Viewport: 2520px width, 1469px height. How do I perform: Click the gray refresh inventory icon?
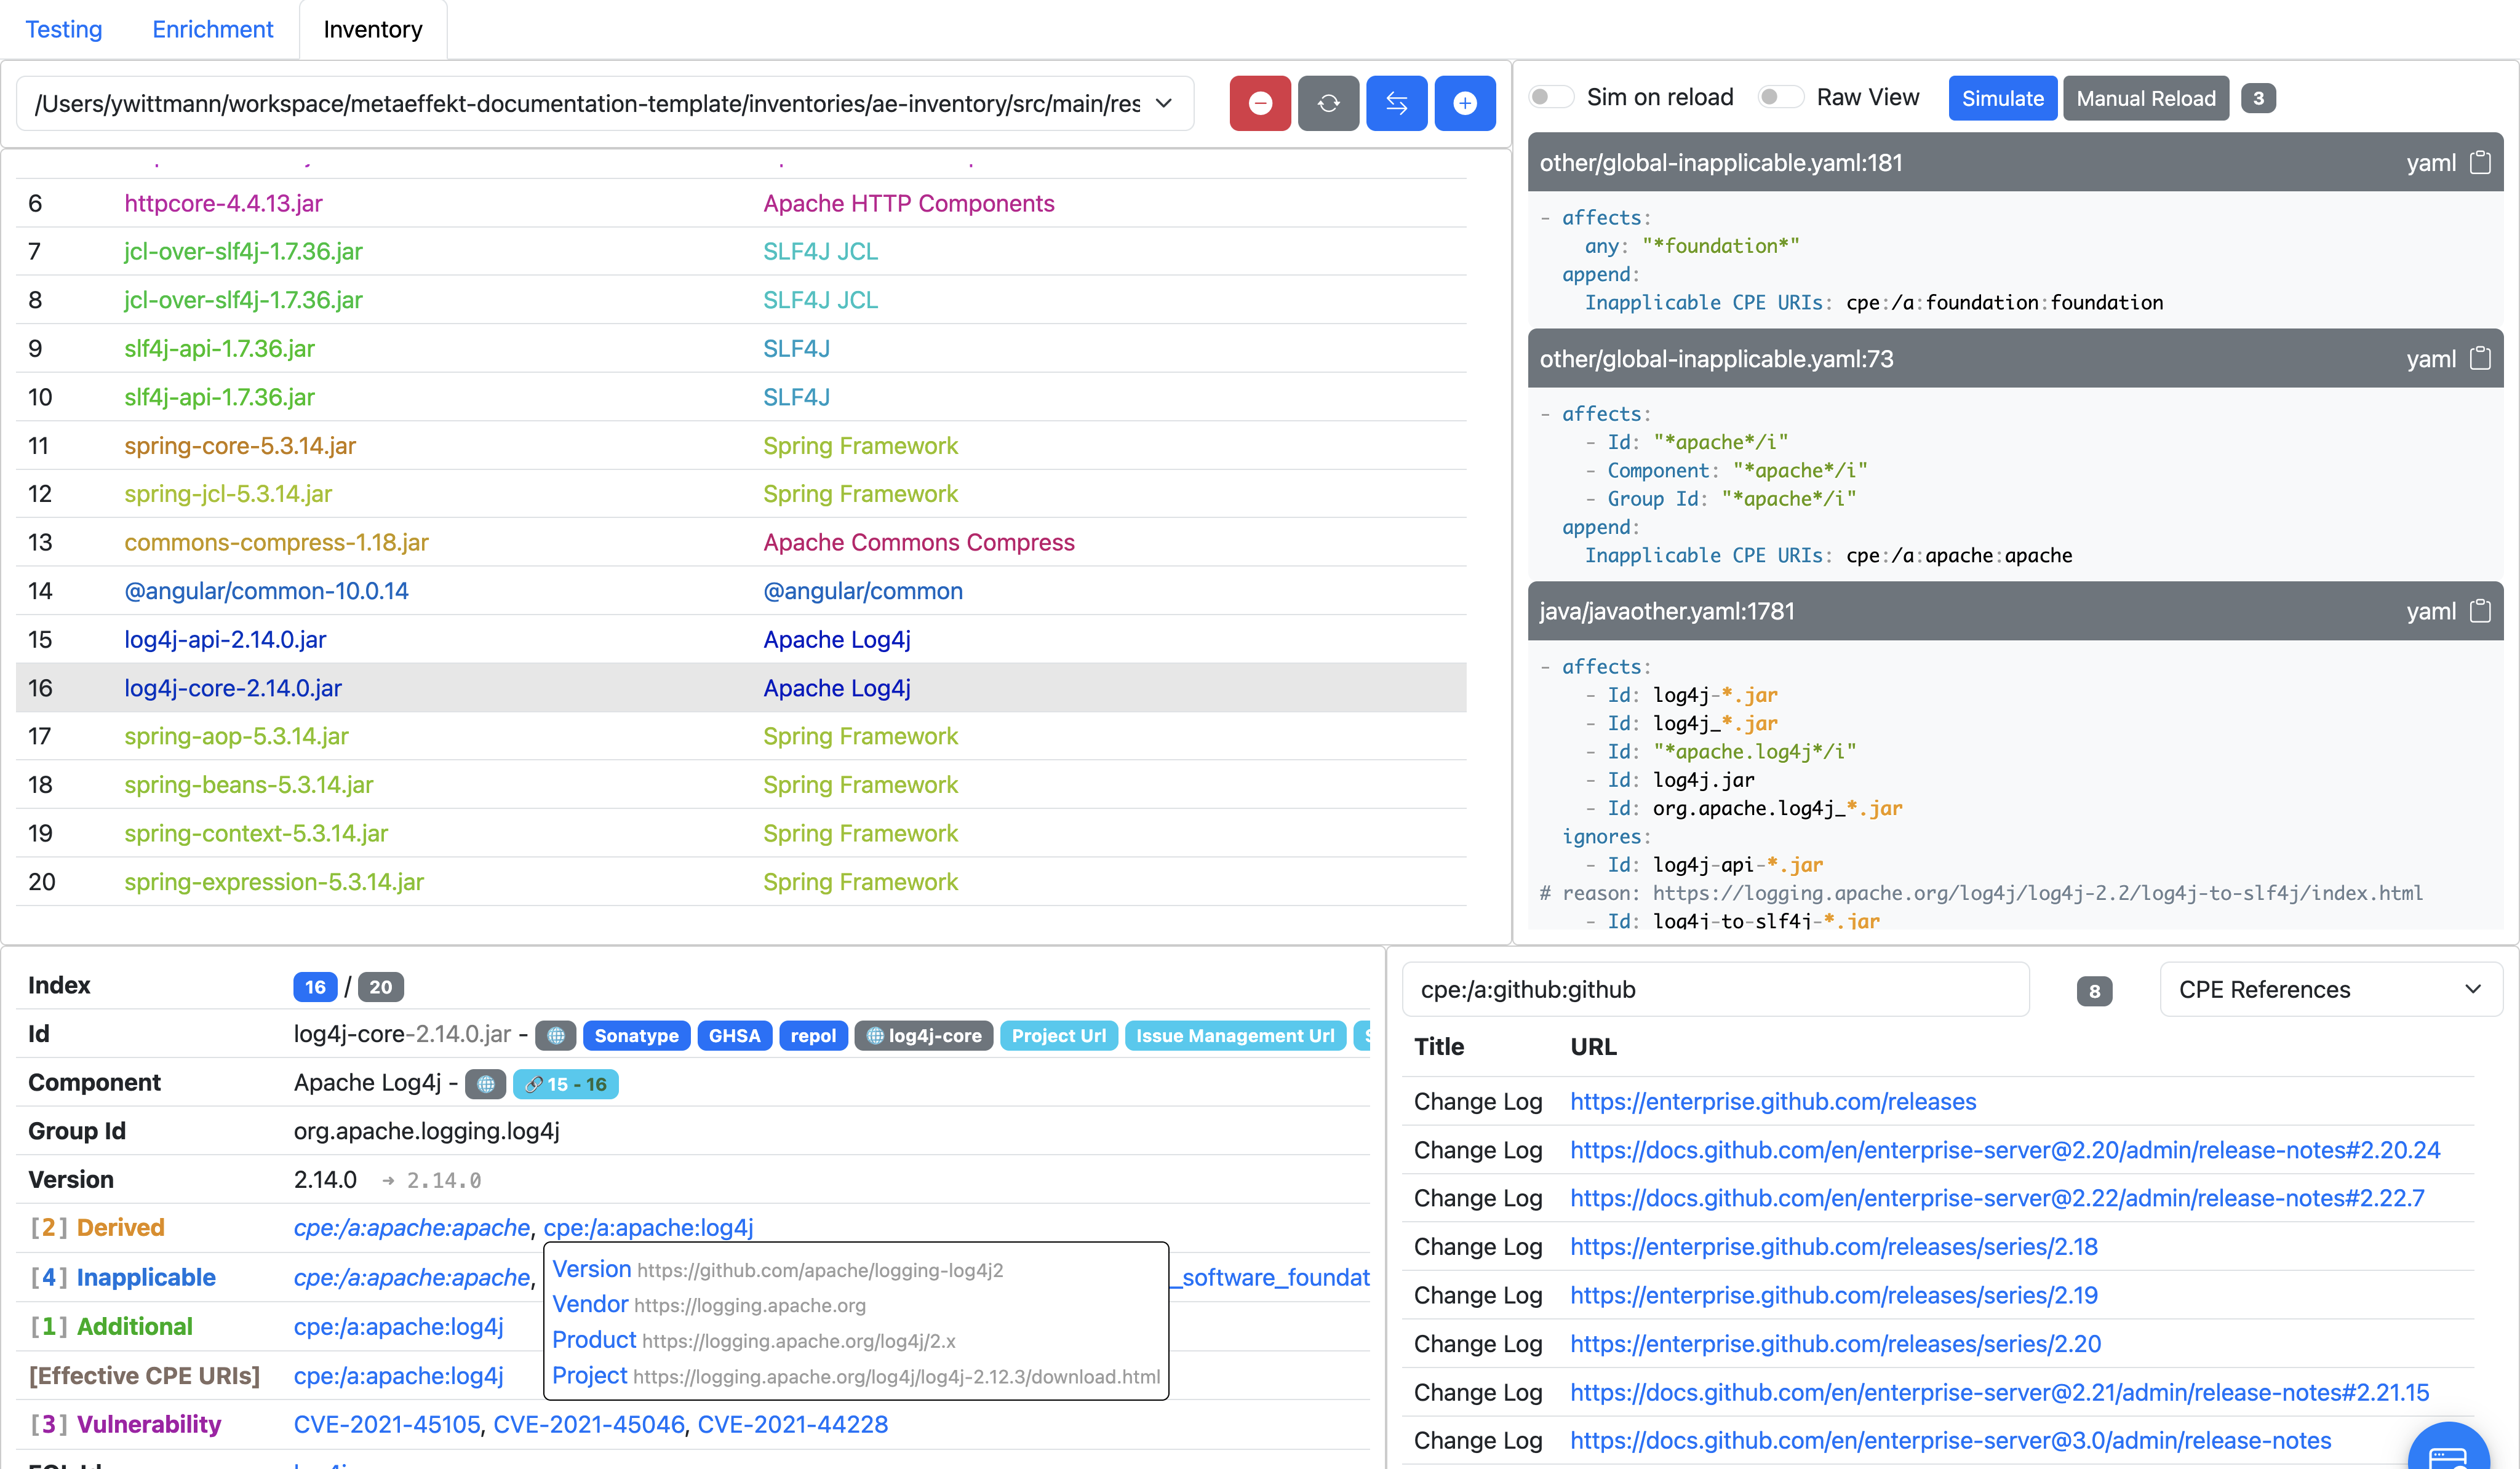[1329, 102]
